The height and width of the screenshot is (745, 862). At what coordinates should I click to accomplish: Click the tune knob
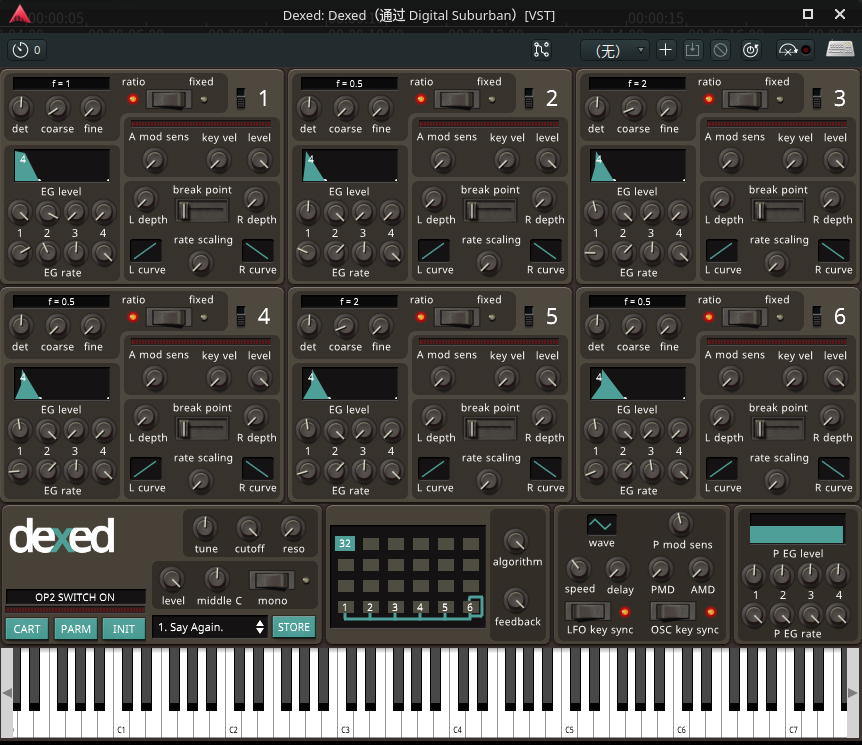pos(205,528)
